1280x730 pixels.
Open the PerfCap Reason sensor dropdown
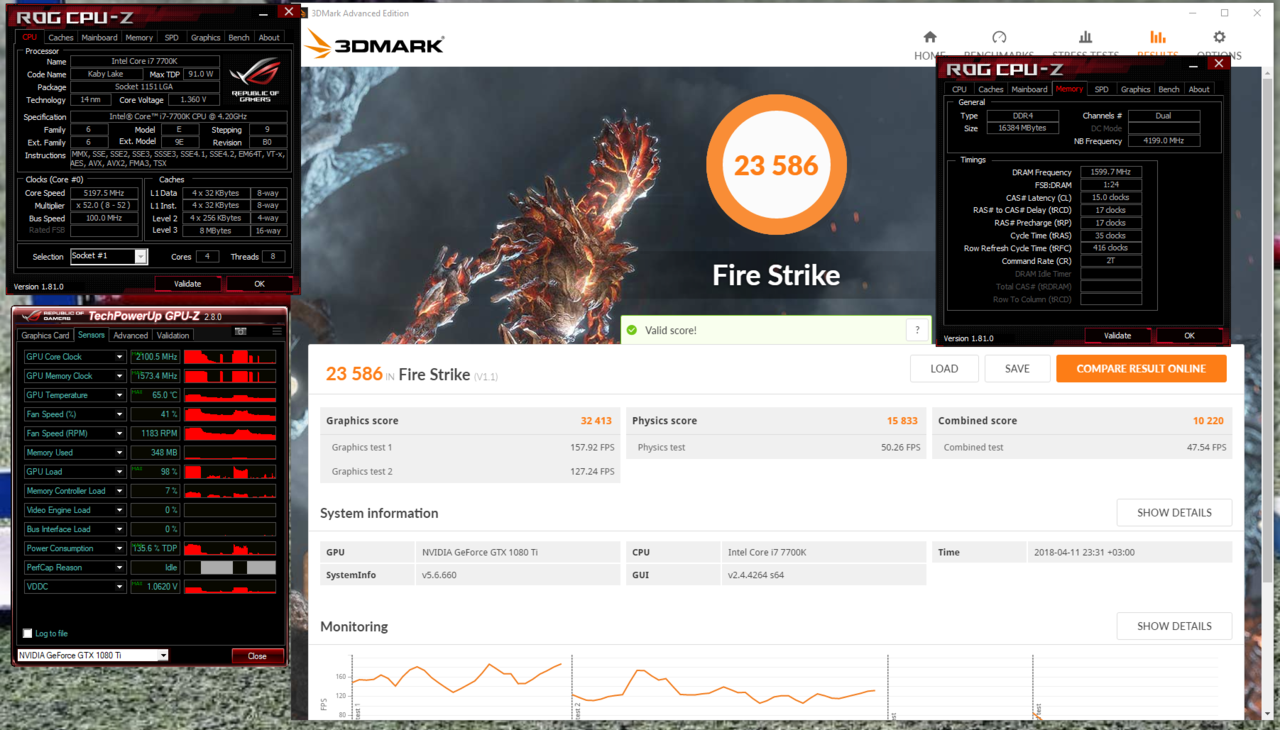tap(119, 567)
